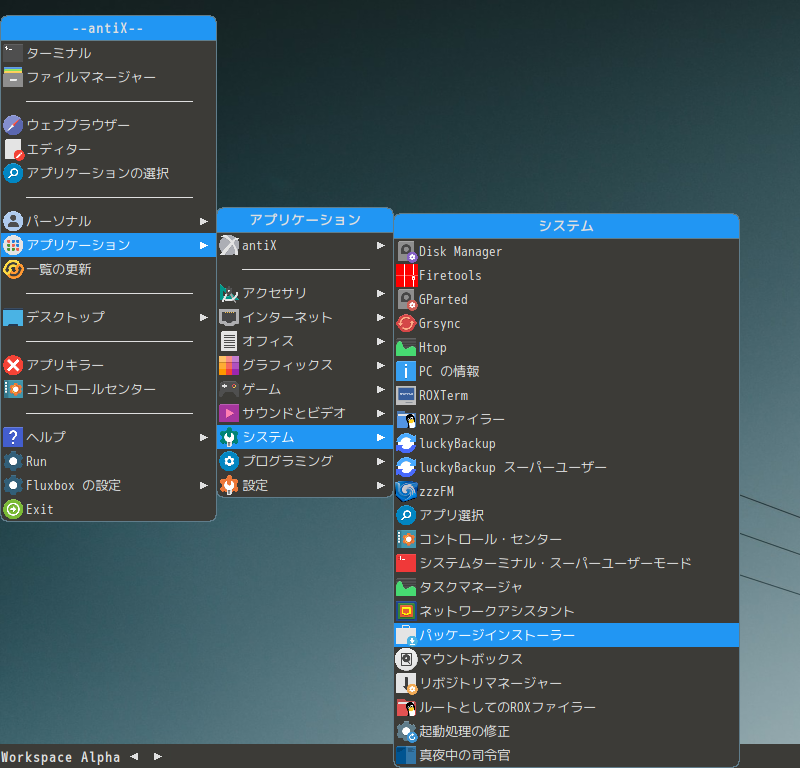Launch ルートとしてのROXファイラー entry

pos(566,707)
